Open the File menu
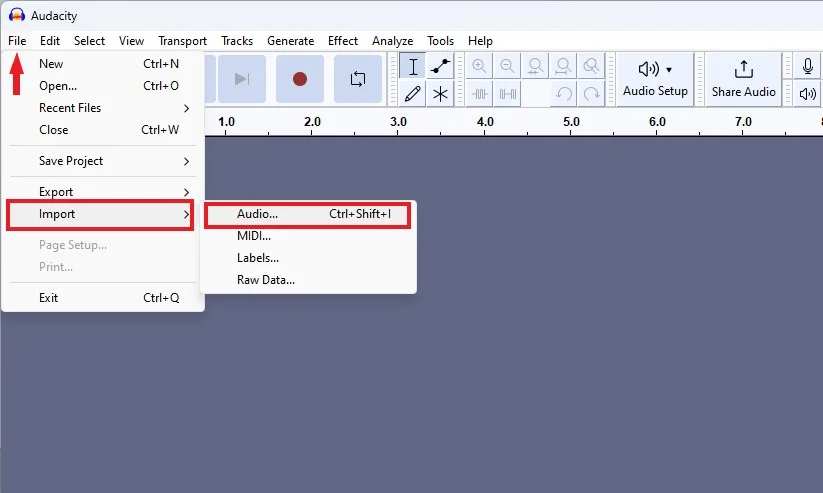Viewport: 823px width, 493px height. tap(17, 40)
